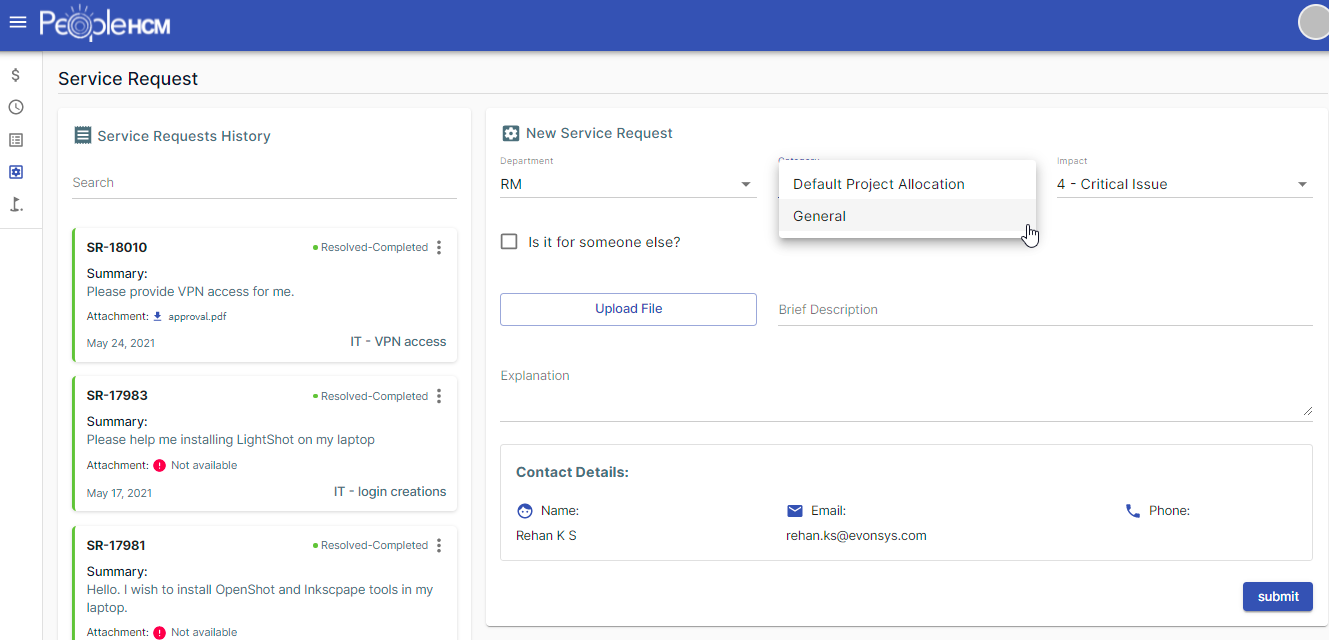1329x640 pixels.
Task: Click the Upload File button
Action: tap(628, 309)
